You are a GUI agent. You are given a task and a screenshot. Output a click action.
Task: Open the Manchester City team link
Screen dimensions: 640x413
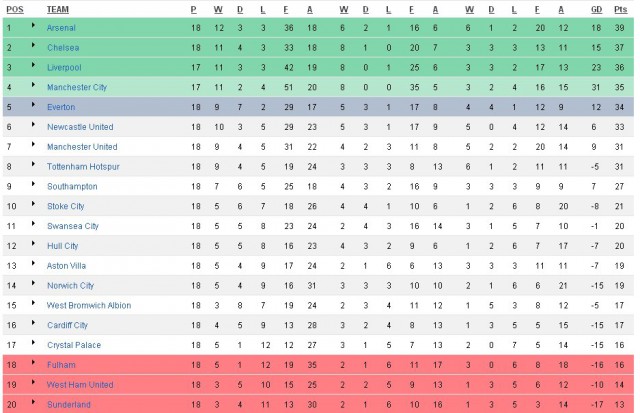(x=76, y=87)
